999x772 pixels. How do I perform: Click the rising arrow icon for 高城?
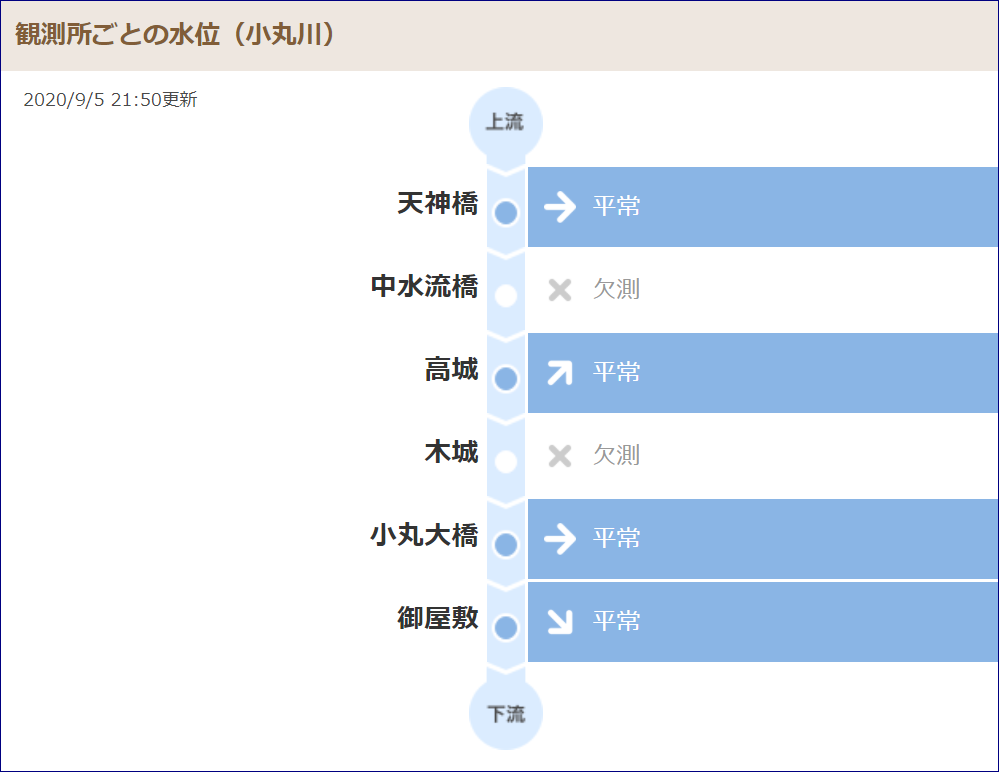pos(559,373)
